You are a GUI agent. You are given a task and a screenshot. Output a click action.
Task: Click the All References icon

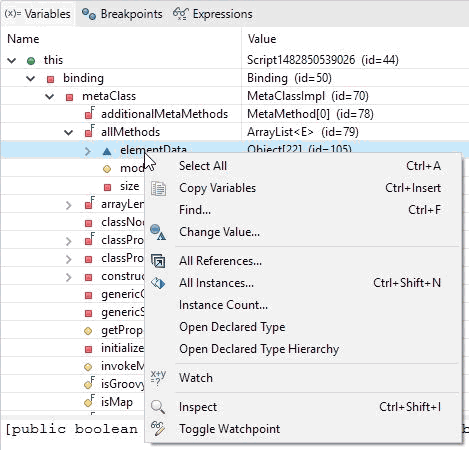coord(158,261)
